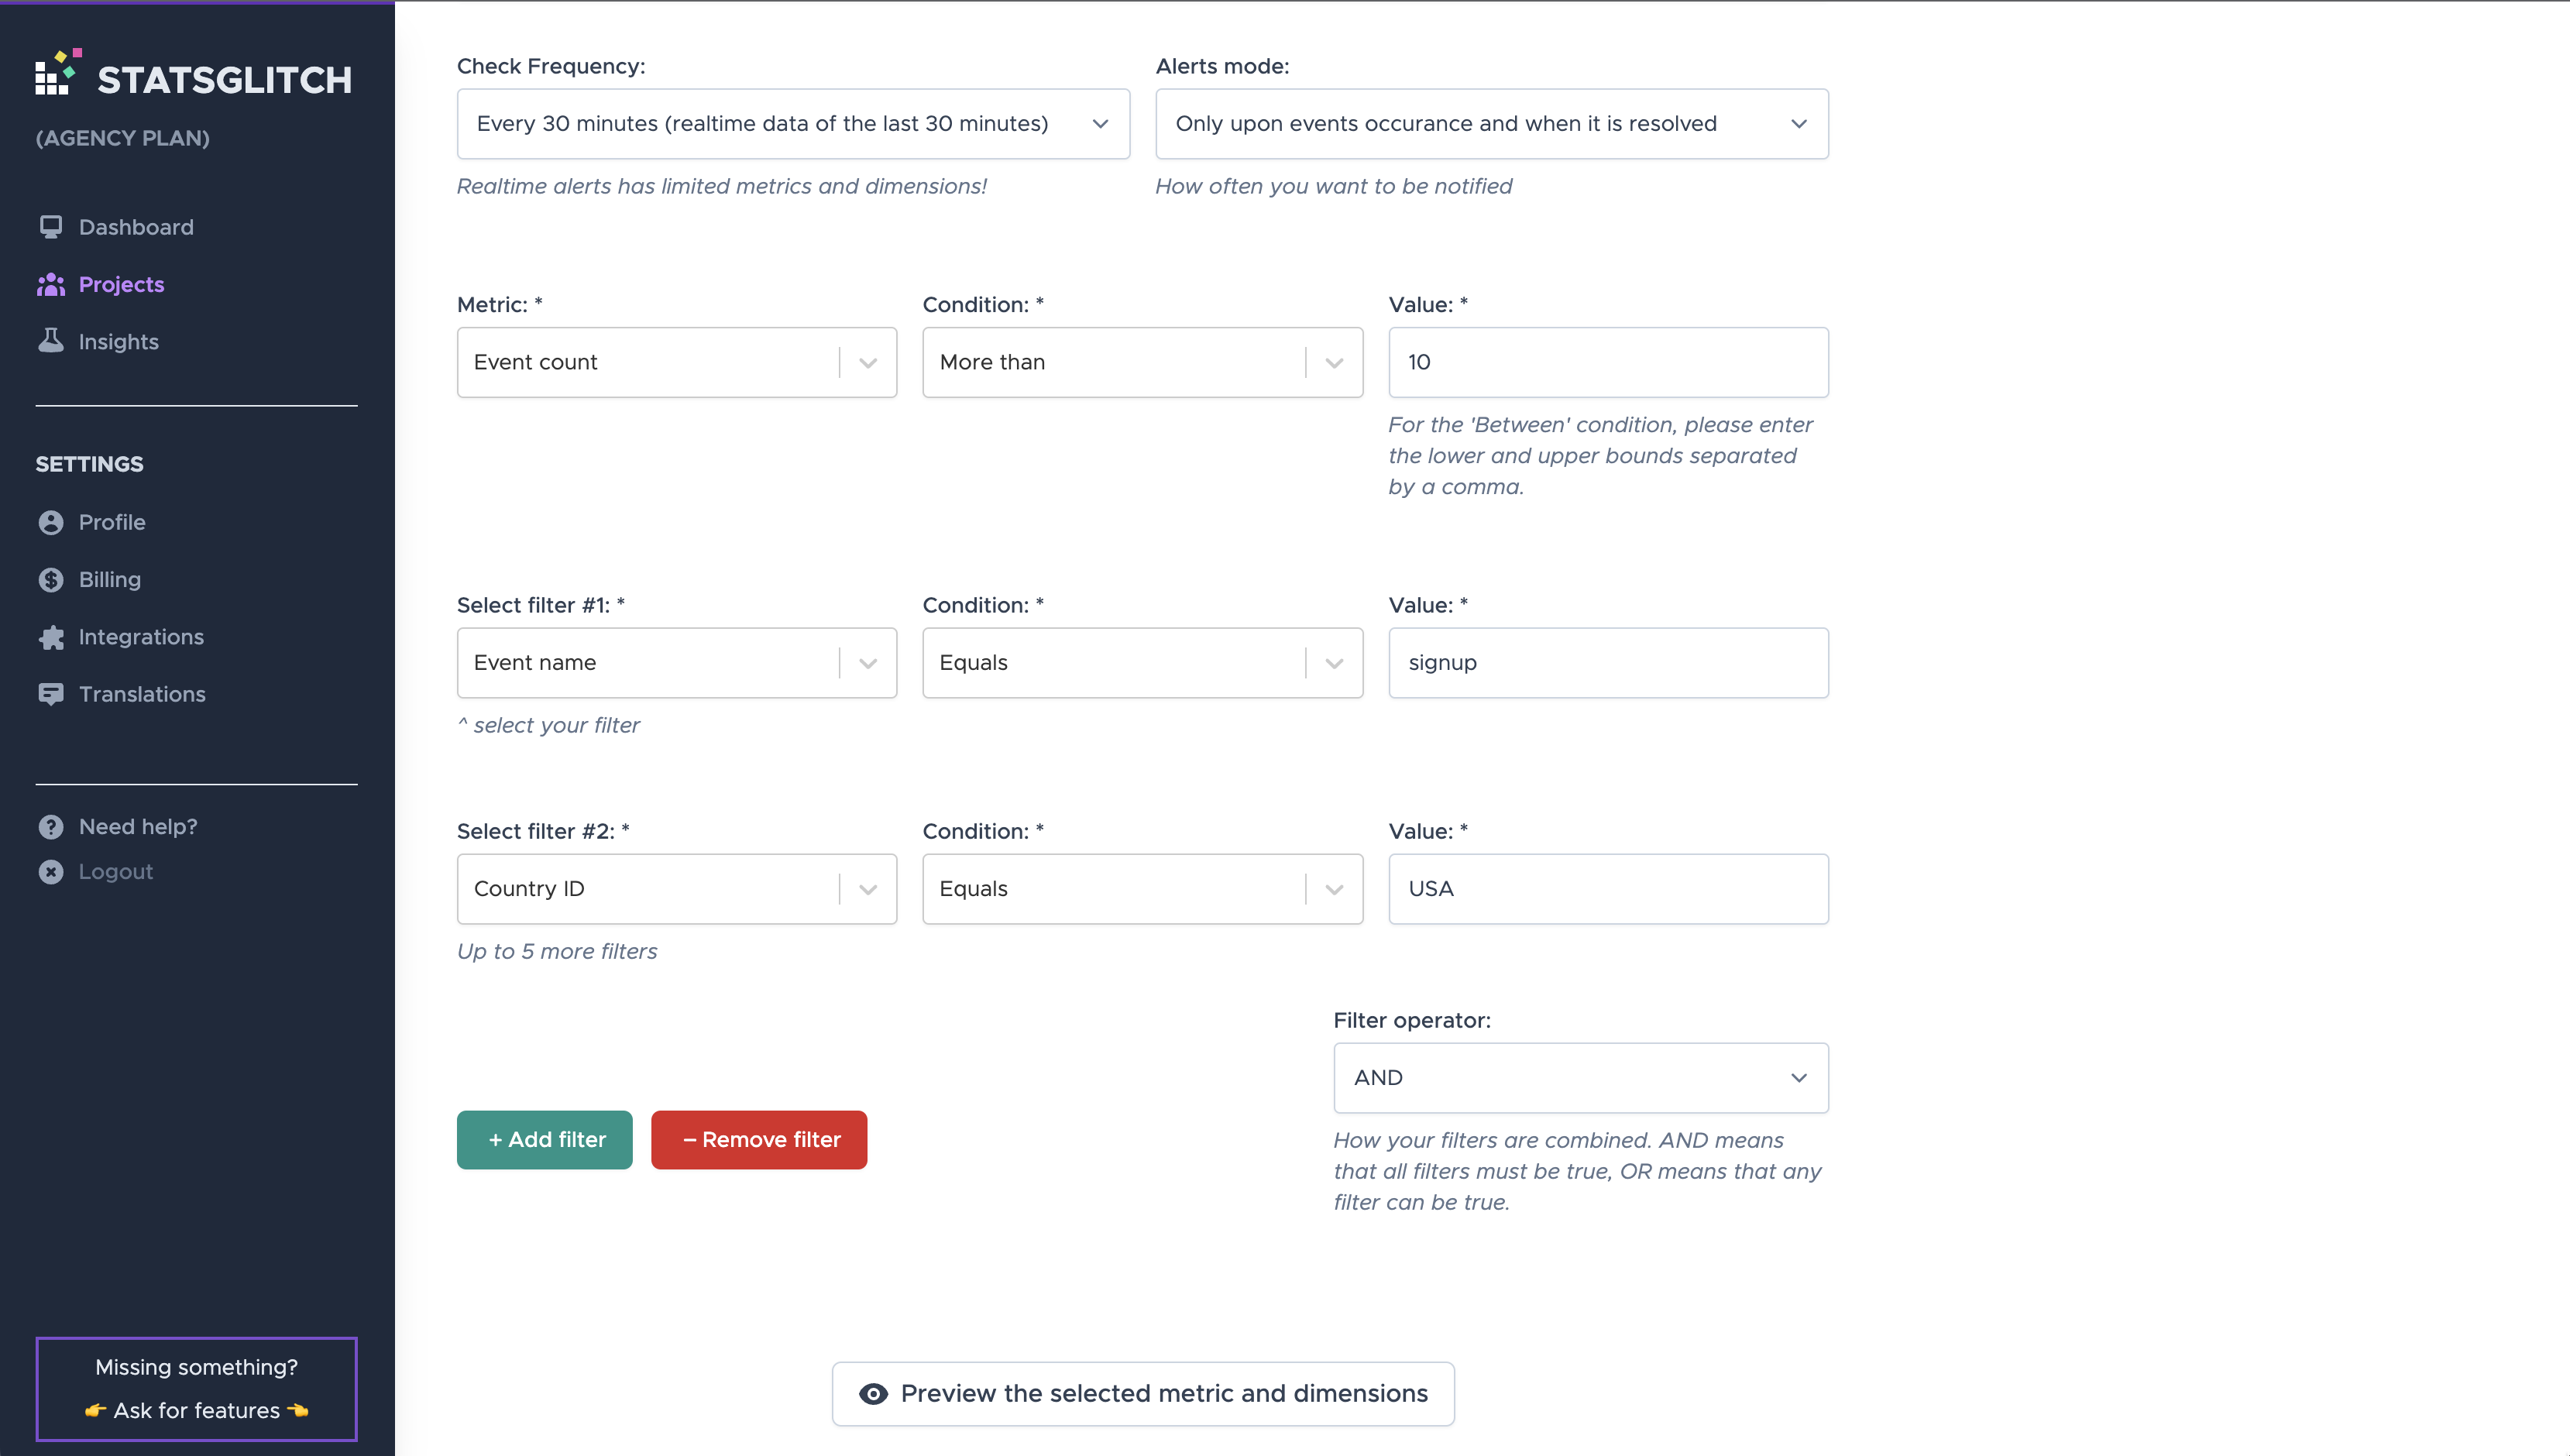
Task: Click the filter value field containing USA
Action: point(1608,889)
